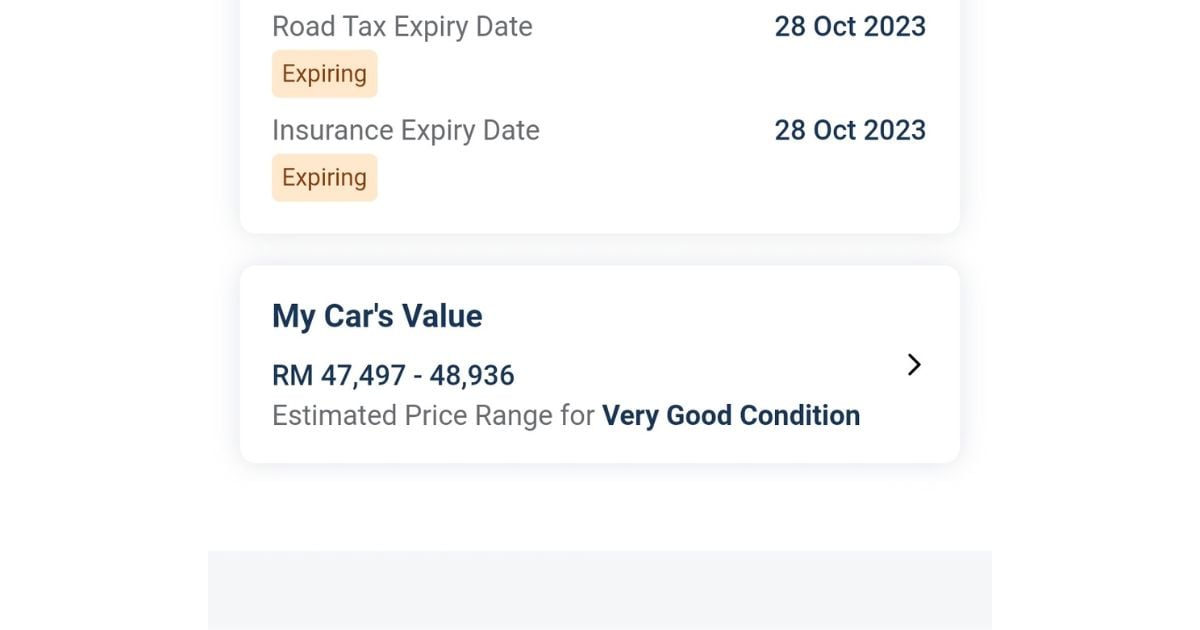Click the lower estimate figure 47,497
Screen dimensions: 1200x630
363,376
